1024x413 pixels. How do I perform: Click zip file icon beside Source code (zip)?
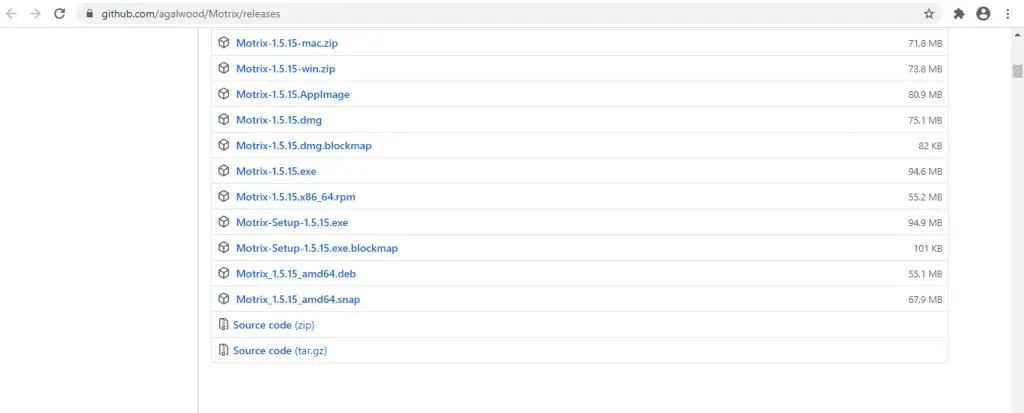224,324
